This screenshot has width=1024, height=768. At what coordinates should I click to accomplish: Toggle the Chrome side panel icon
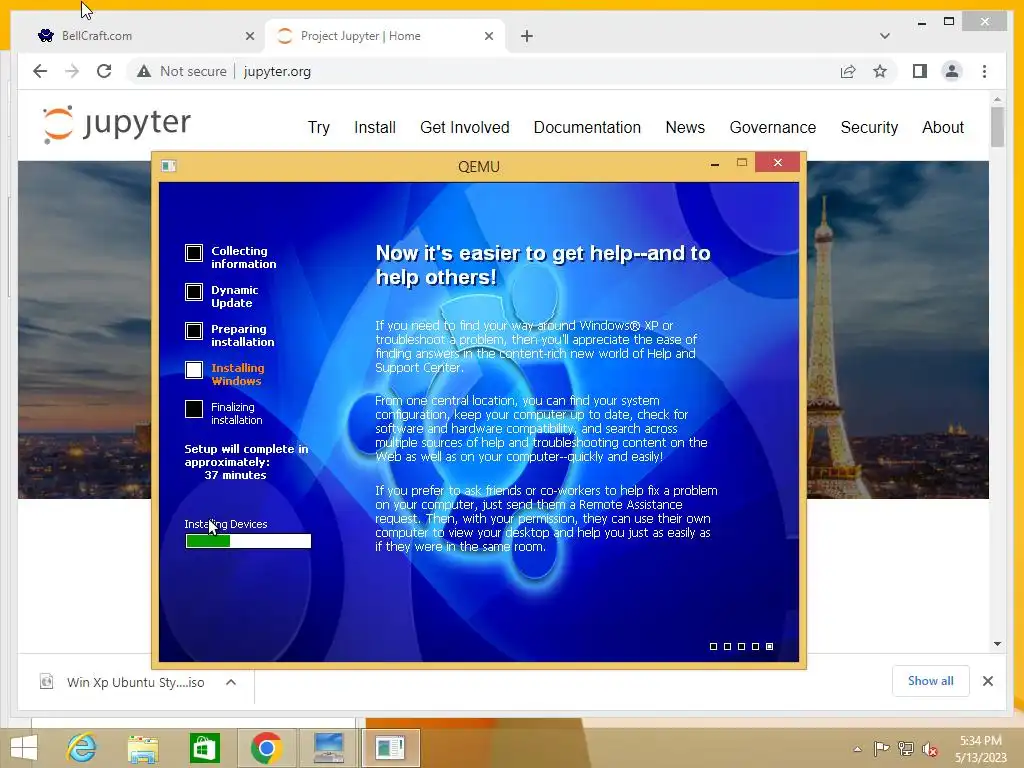pos(920,71)
